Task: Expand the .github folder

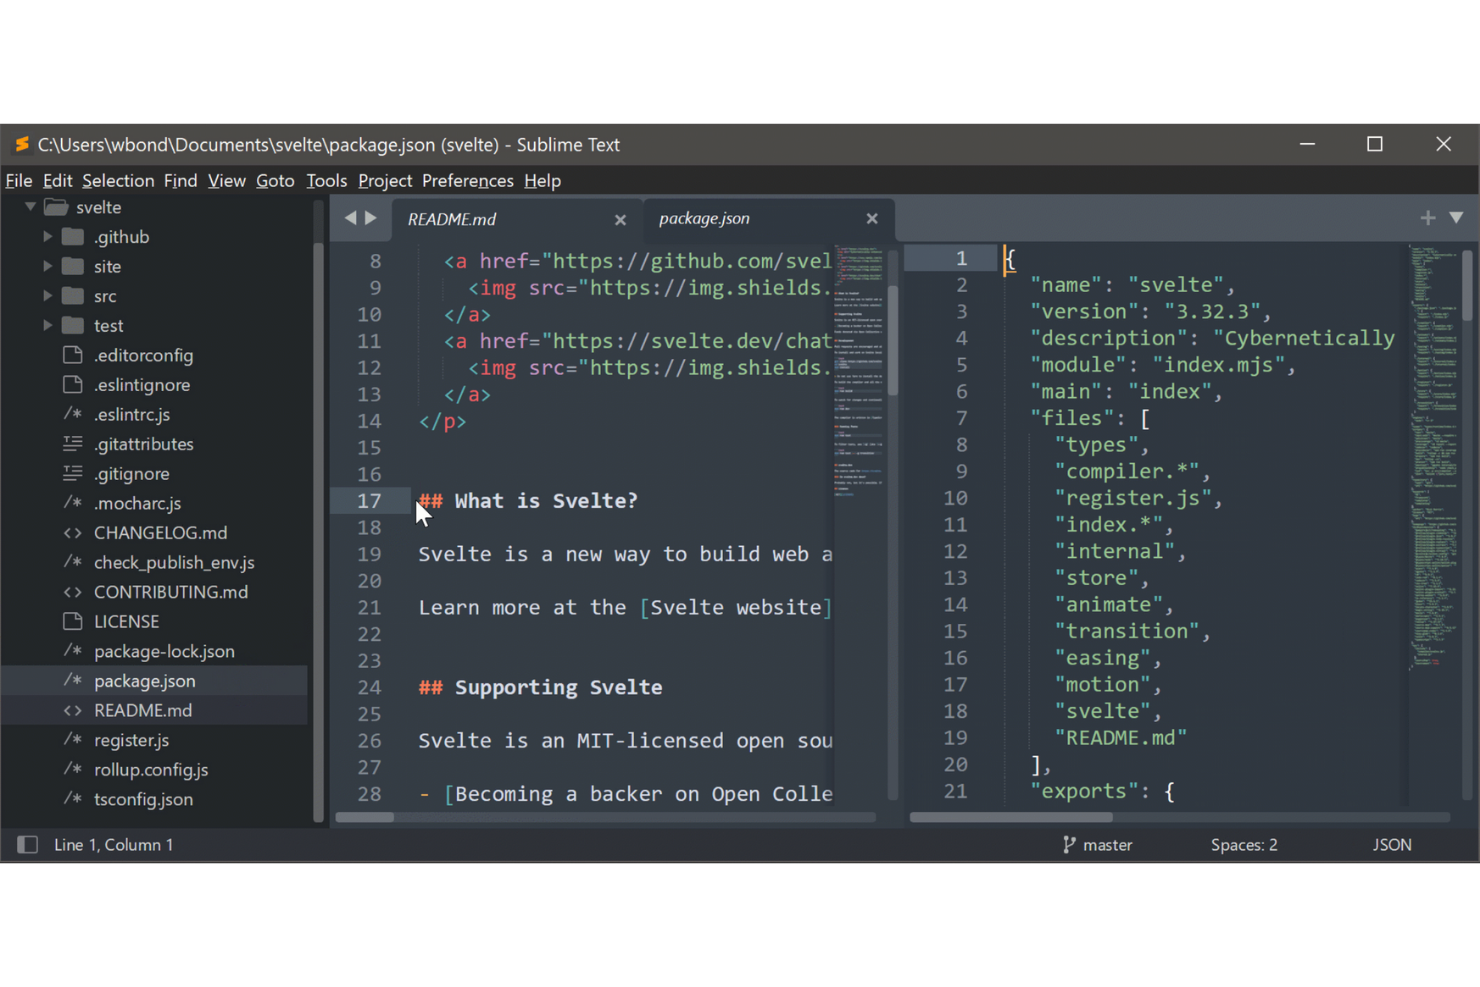Action: [46, 236]
